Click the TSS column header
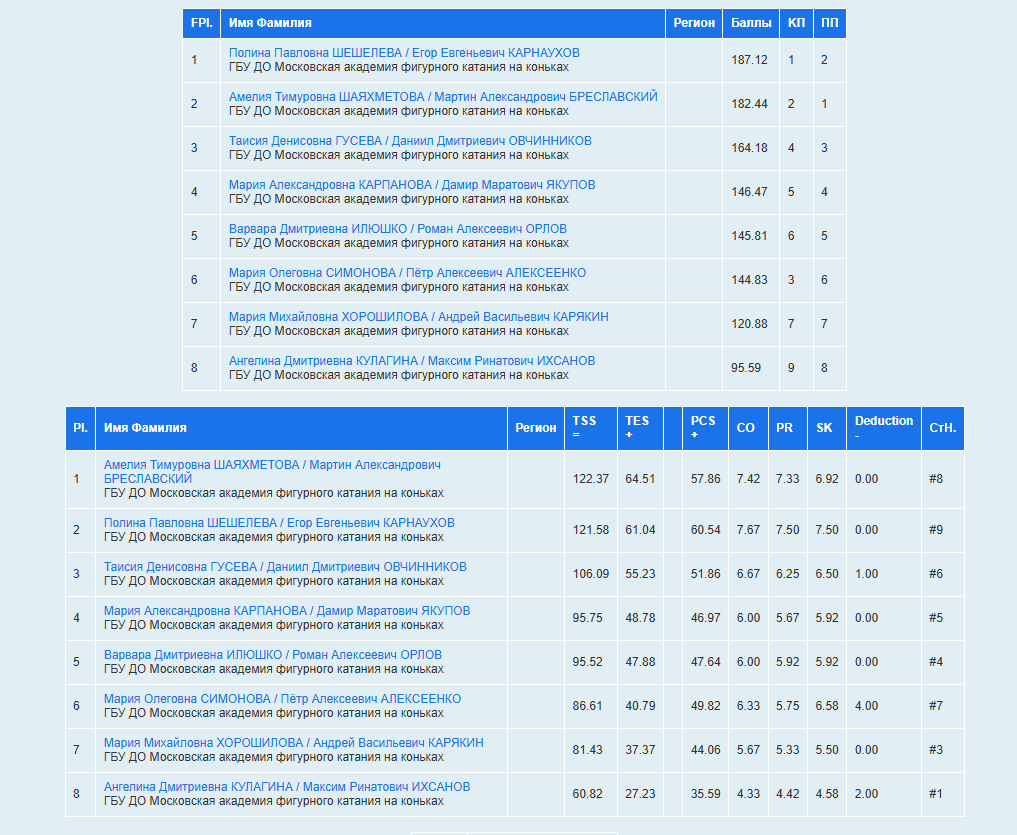 coord(591,428)
